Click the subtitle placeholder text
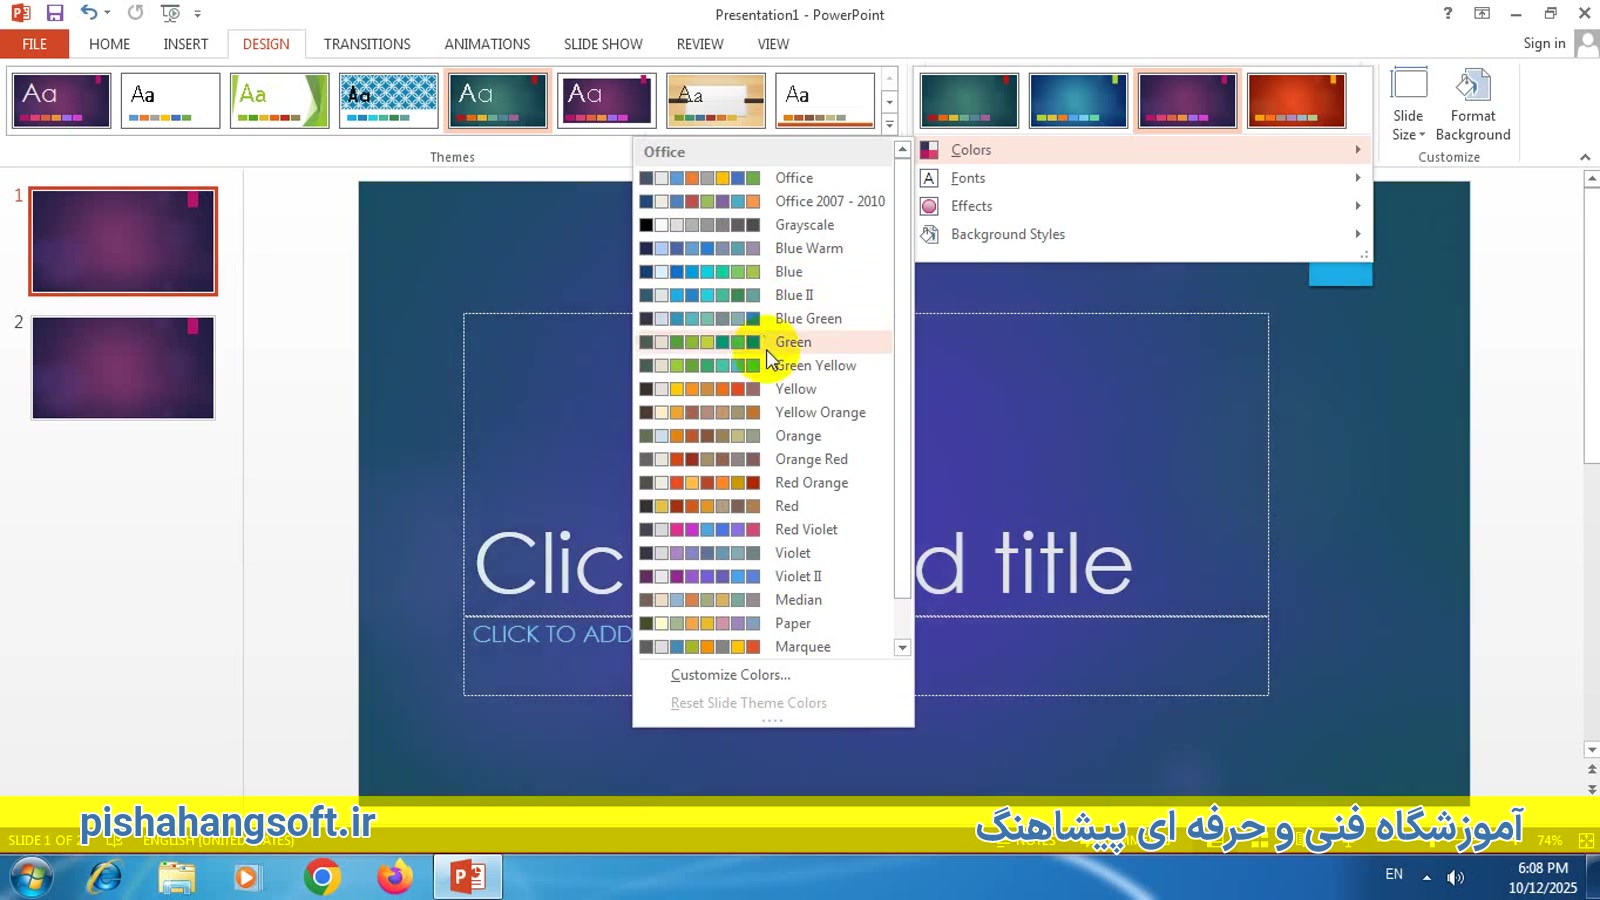 pyautogui.click(x=552, y=634)
